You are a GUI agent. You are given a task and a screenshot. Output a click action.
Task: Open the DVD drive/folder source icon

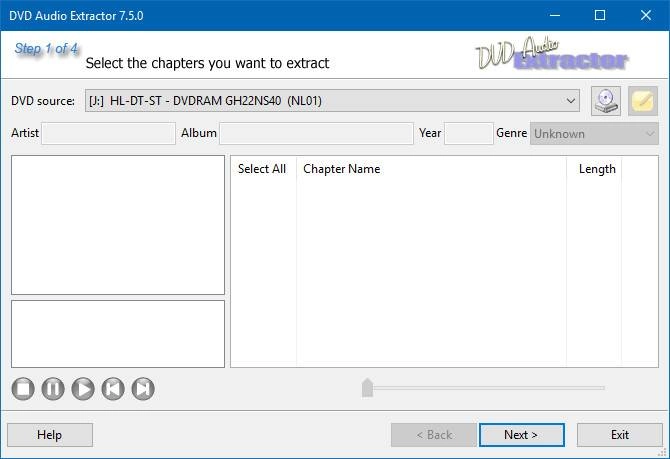pos(606,101)
